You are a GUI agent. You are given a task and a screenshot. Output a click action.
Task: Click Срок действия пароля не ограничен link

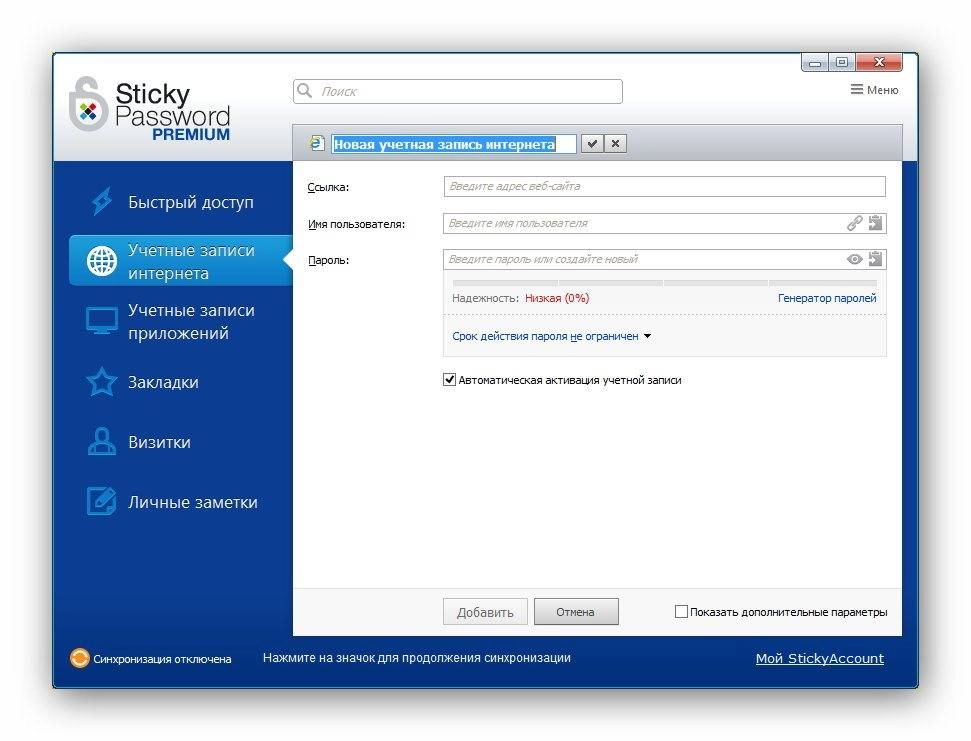pos(545,336)
